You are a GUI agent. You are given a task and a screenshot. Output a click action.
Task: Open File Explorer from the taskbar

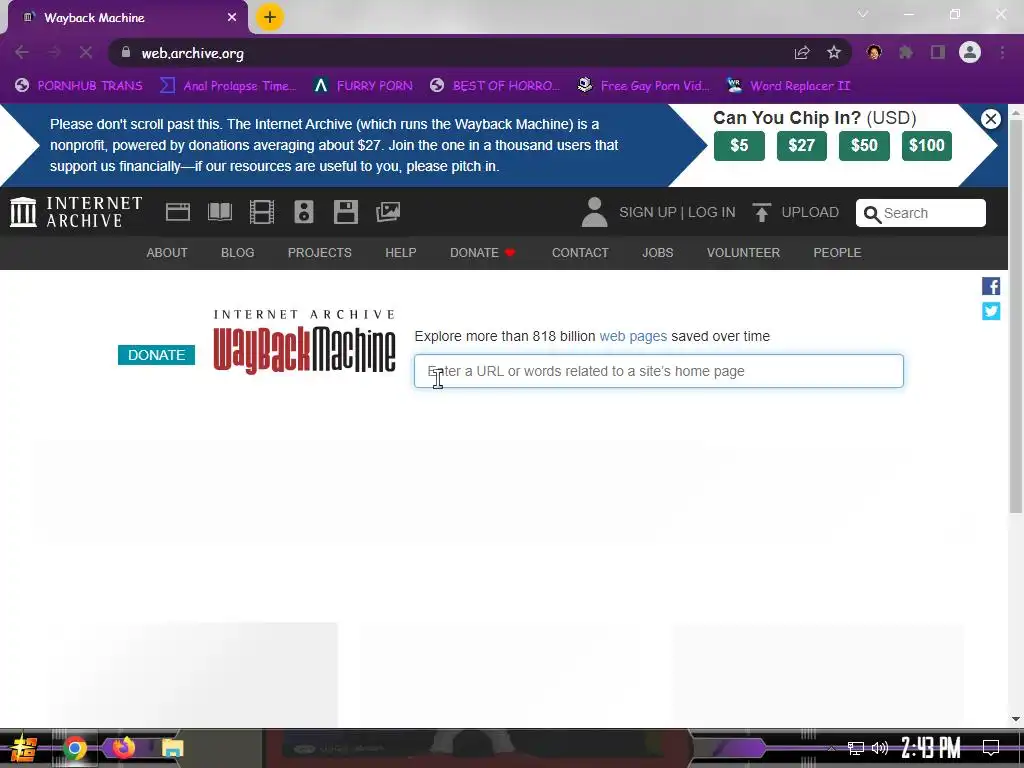click(x=172, y=748)
